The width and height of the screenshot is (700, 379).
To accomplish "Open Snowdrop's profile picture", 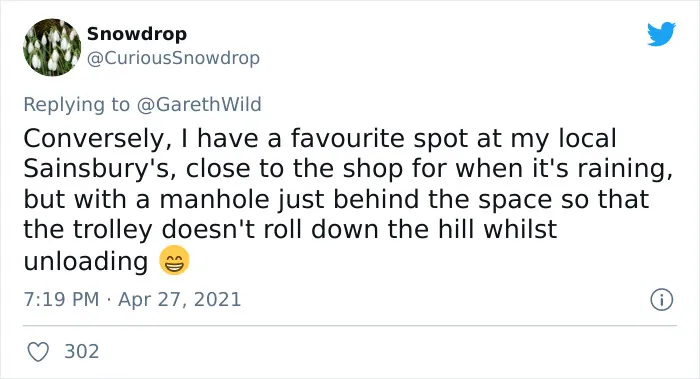I will pyautogui.click(x=52, y=47).
